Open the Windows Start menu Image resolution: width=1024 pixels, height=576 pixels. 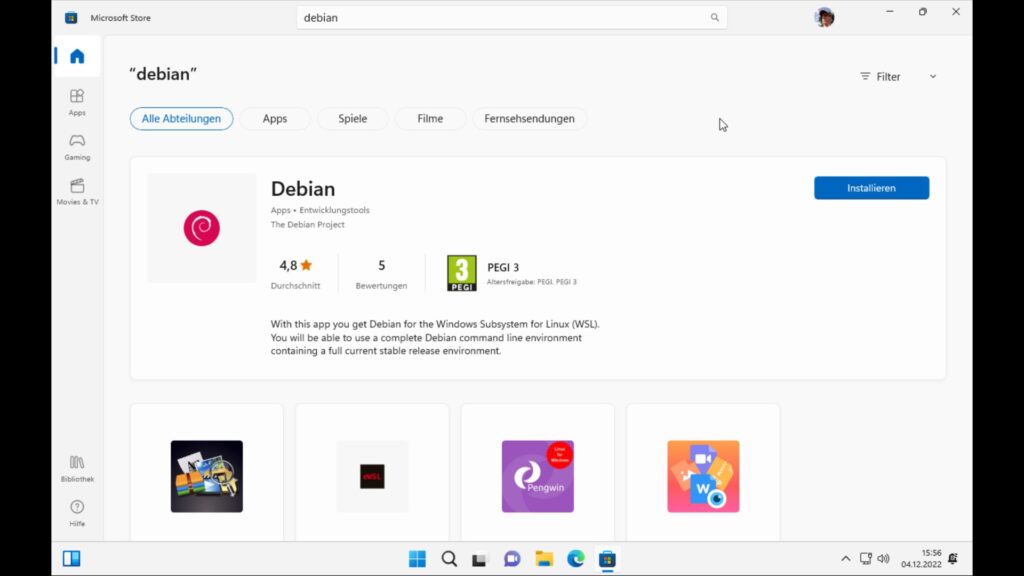(417, 559)
